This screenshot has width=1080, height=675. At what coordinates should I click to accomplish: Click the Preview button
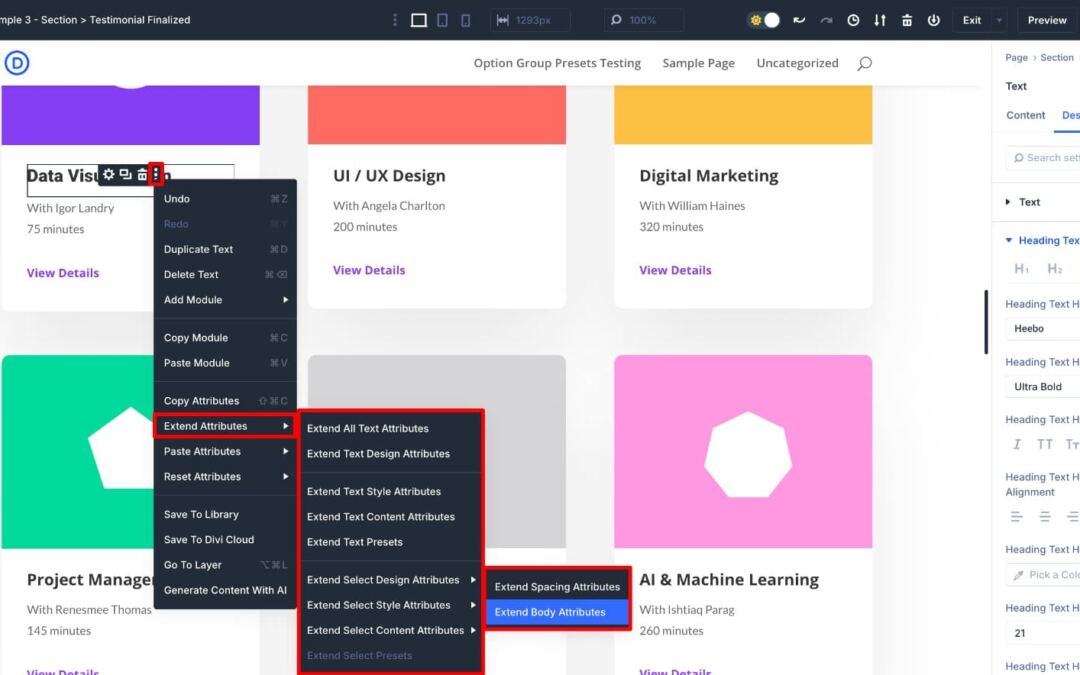click(1046, 20)
